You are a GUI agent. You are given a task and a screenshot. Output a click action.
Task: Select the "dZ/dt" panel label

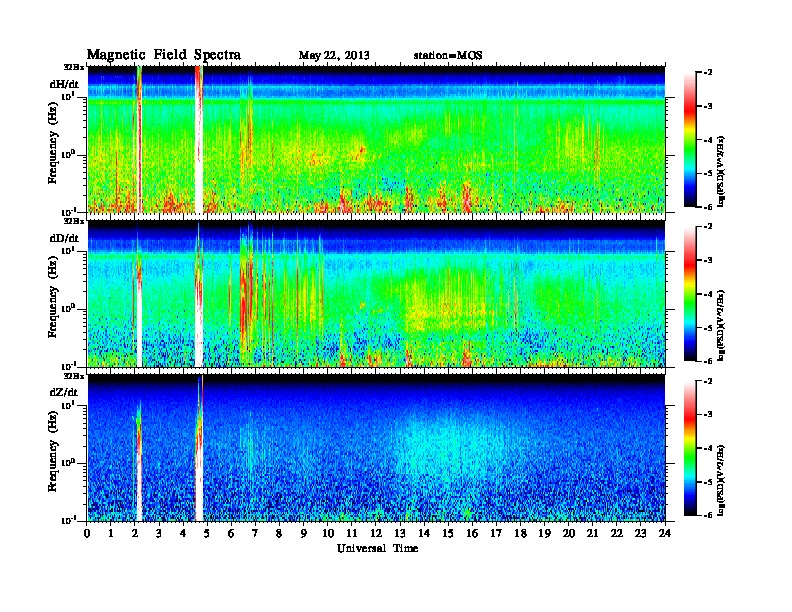(x=64, y=392)
